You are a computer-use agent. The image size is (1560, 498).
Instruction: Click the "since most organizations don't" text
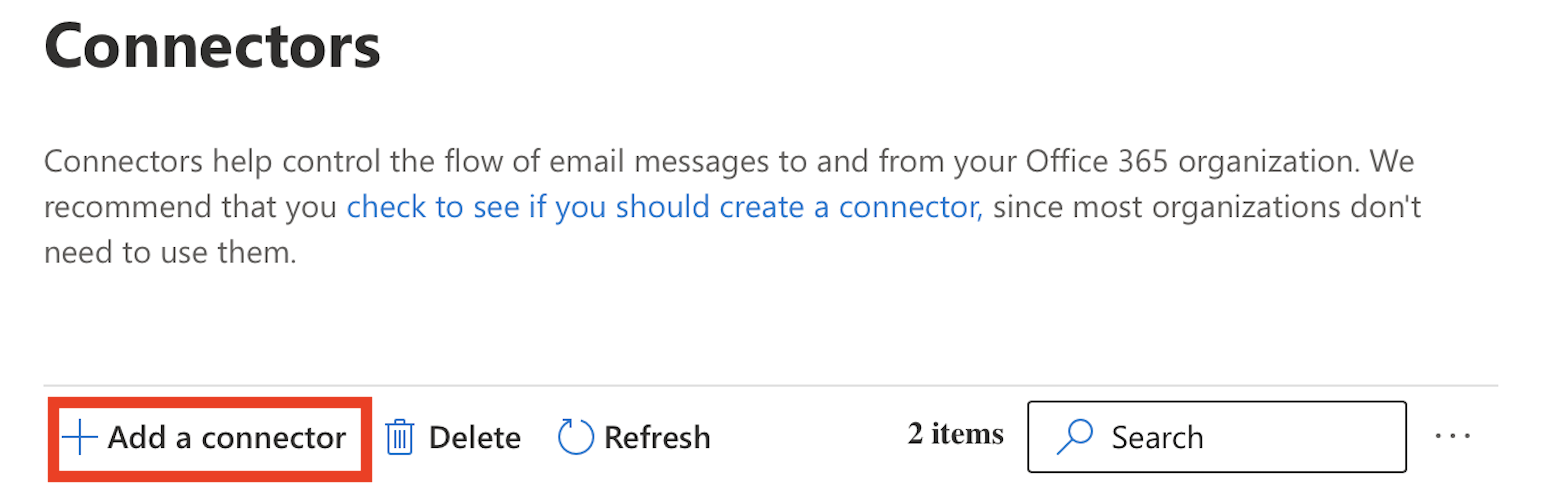[1208, 208]
